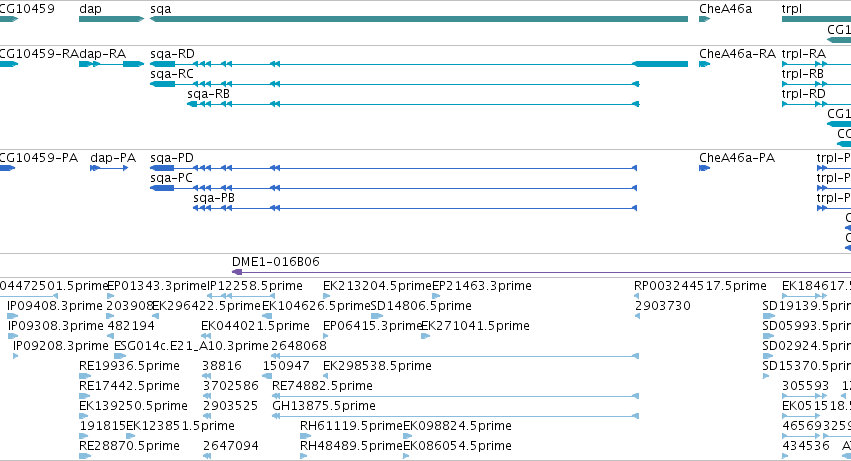Select the 150947 EST label

[x=286, y=366]
